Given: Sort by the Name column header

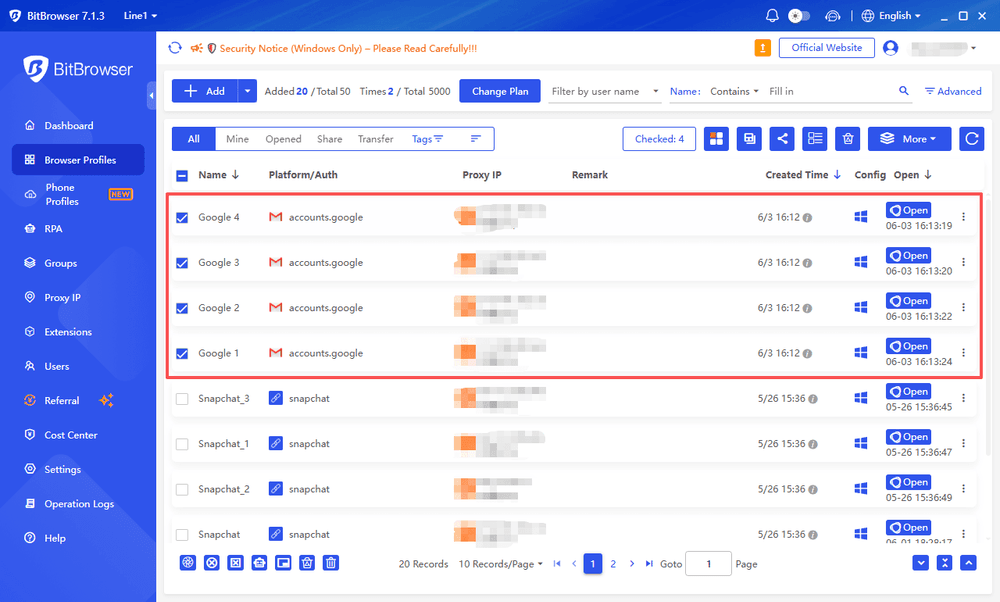Looking at the screenshot, I should 218,175.
